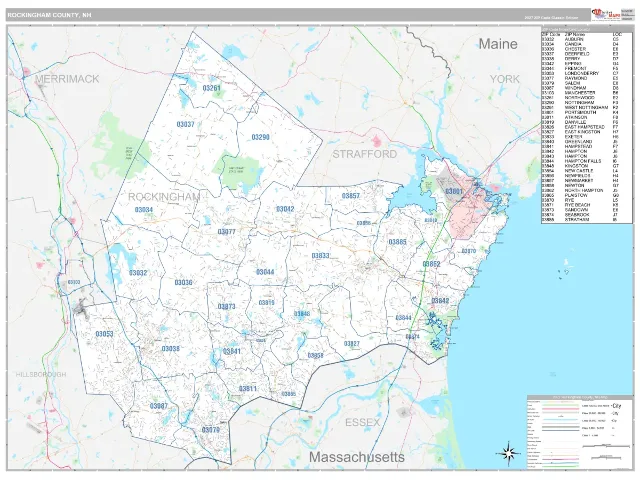Click the publisher logo in the title bar
This screenshot has height=480, width=640.
click(x=606, y=15)
